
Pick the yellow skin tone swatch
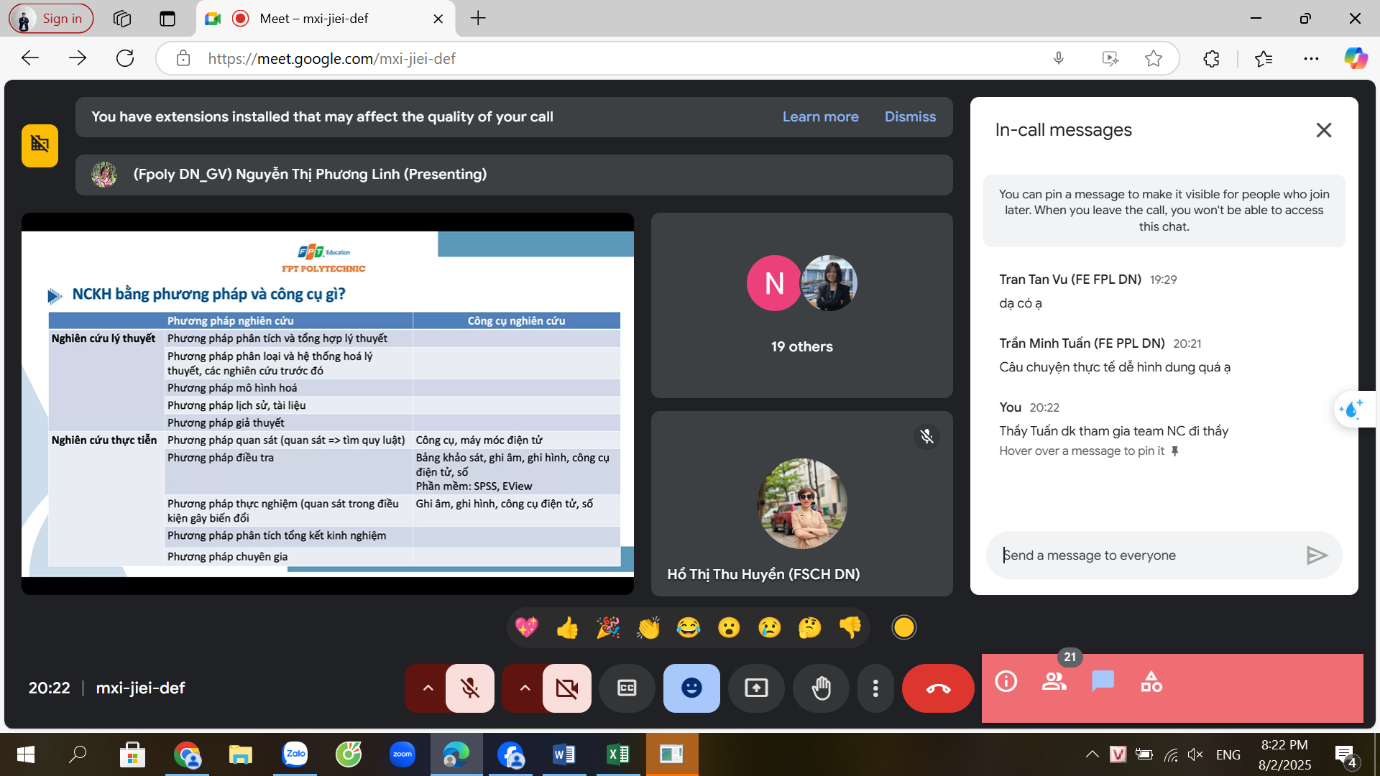tap(904, 627)
